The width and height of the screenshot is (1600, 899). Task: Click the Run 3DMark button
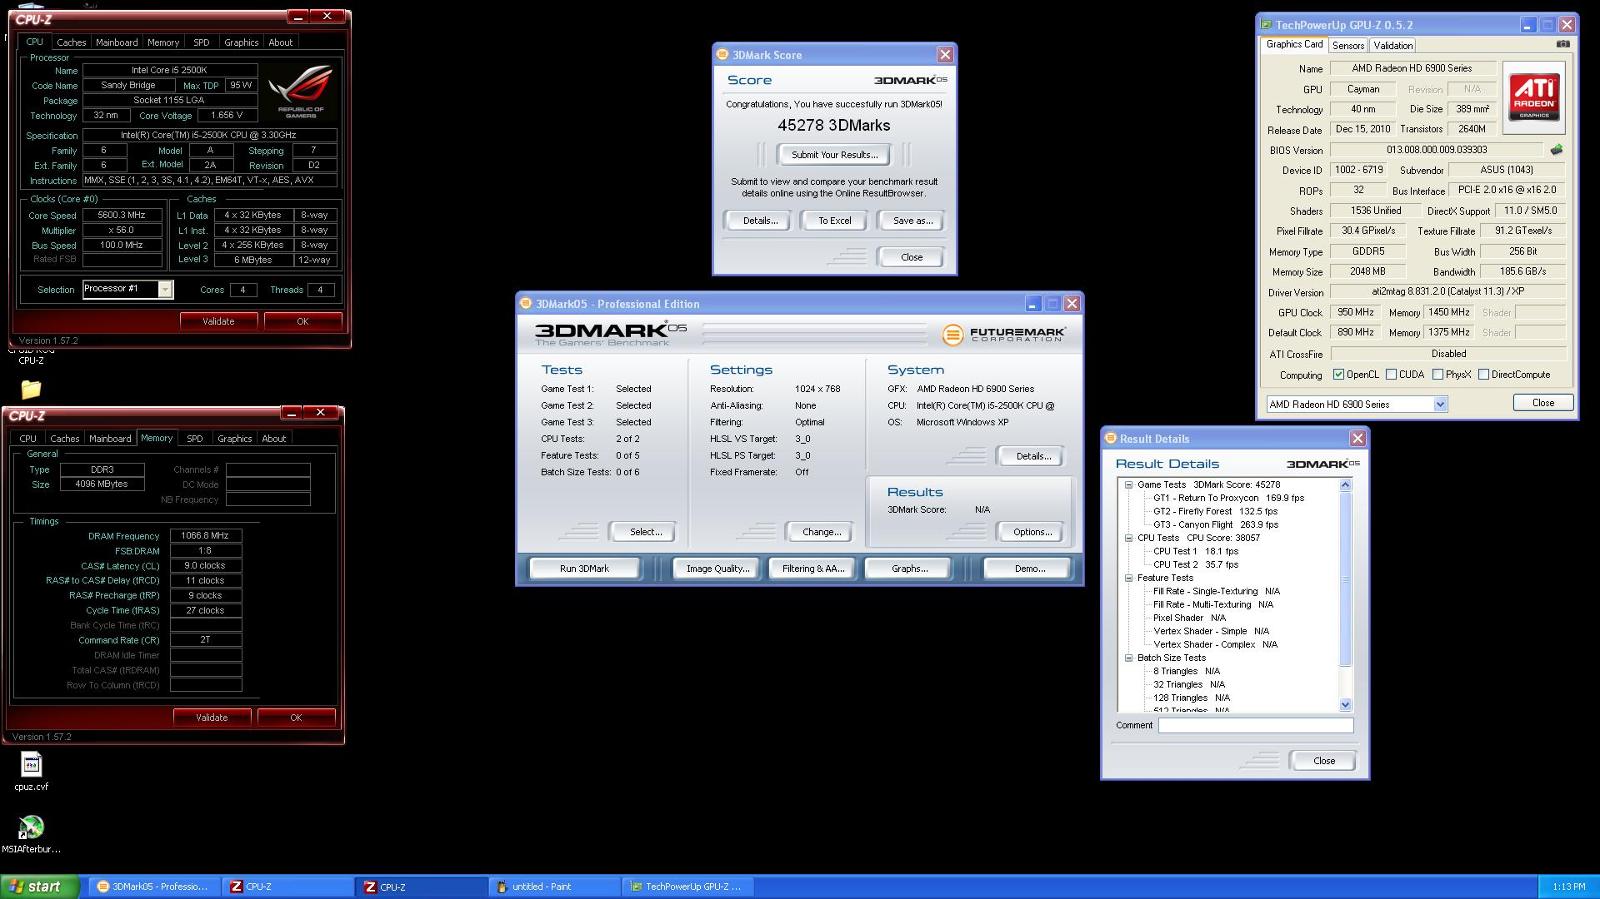pyautogui.click(x=585, y=568)
